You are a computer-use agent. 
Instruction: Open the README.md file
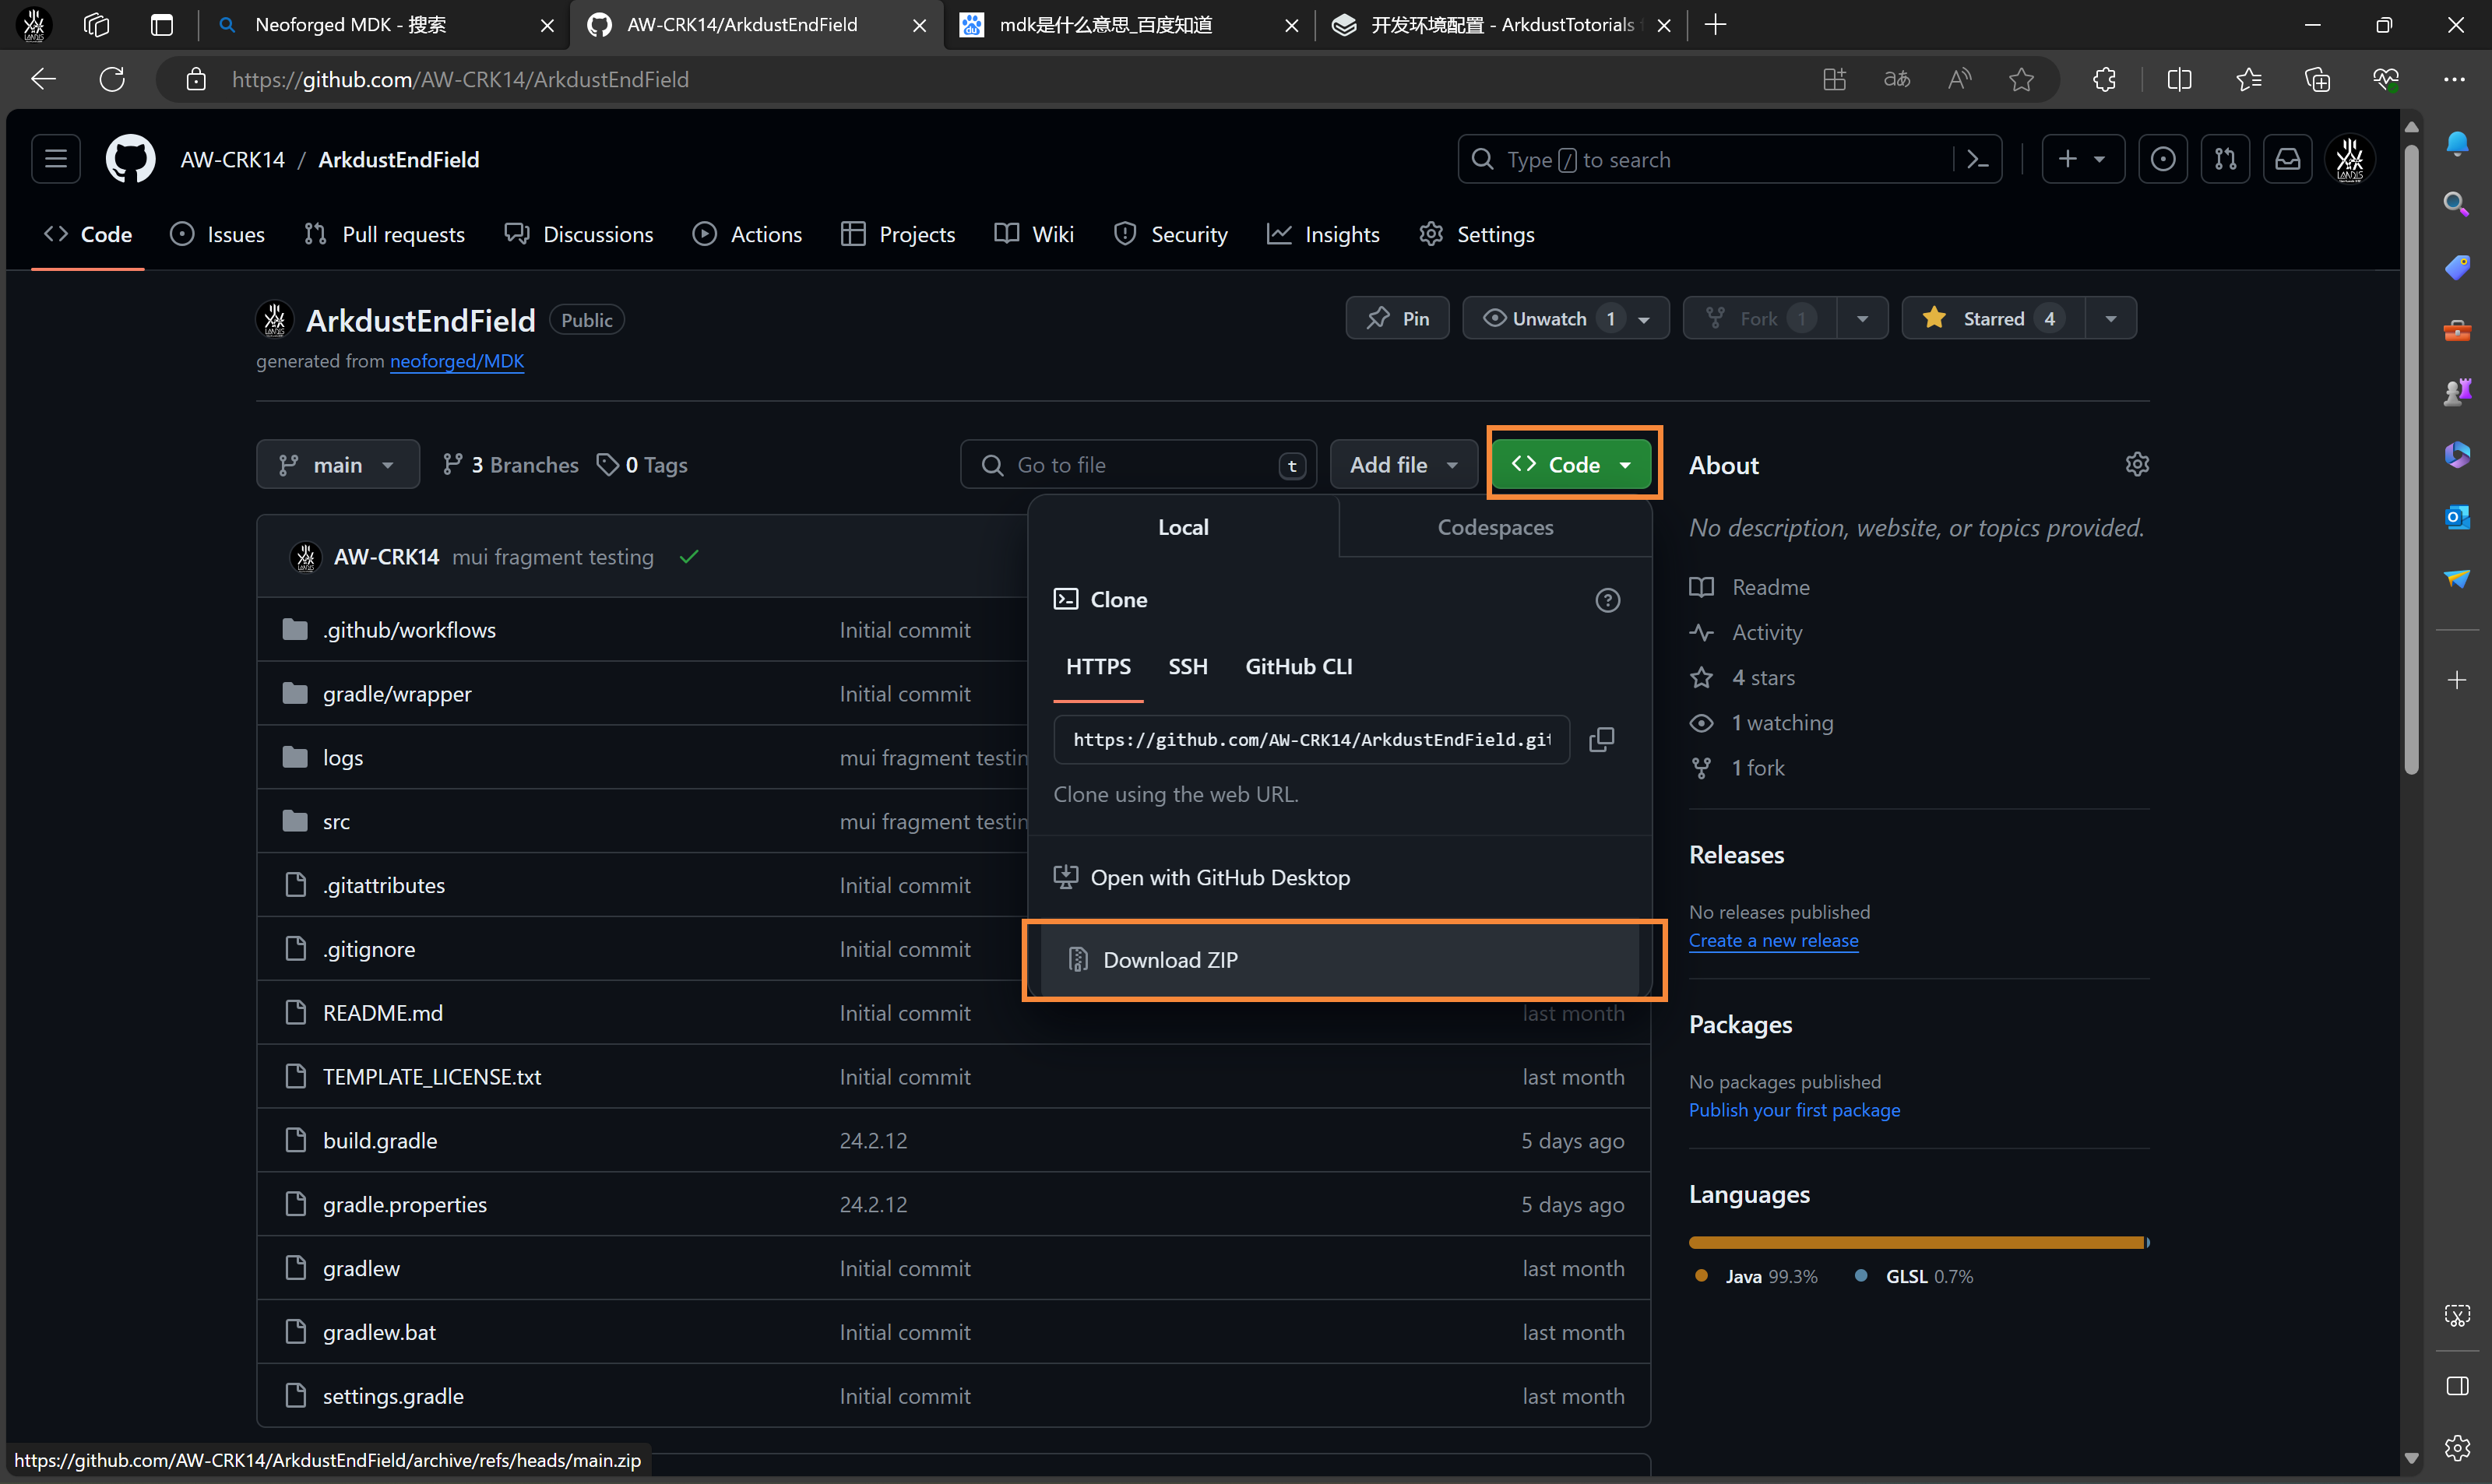(383, 1014)
